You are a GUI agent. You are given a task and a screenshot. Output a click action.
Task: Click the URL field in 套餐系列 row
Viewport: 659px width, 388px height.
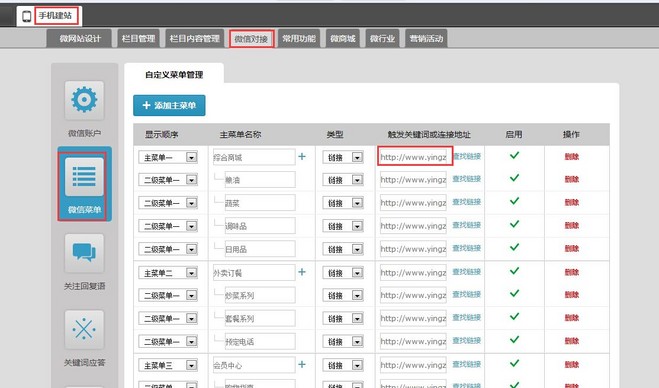point(413,318)
